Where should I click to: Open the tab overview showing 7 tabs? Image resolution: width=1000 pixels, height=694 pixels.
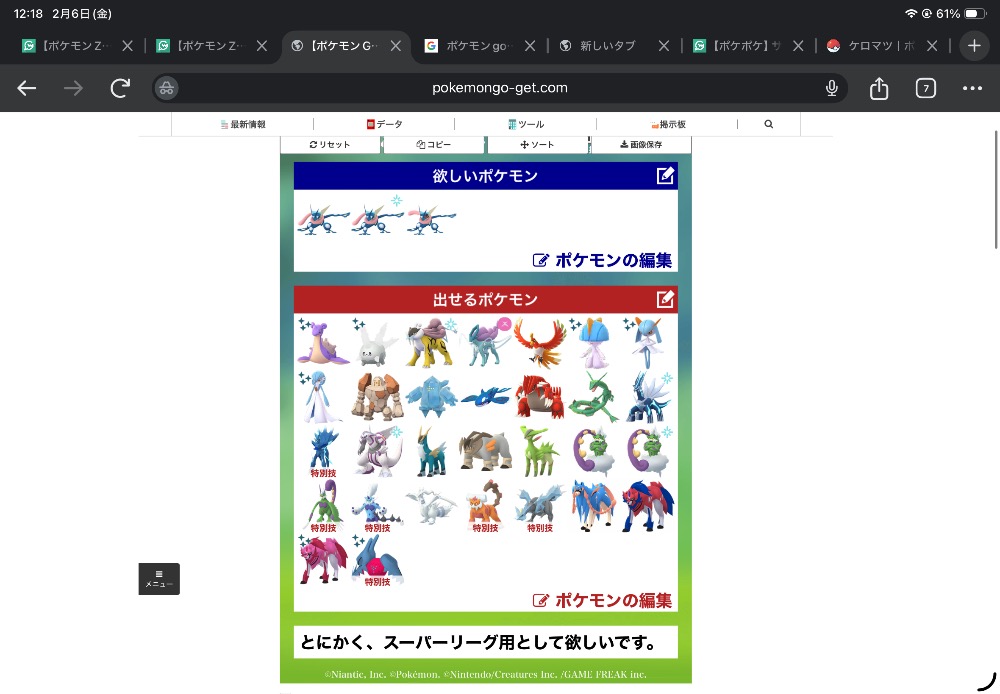click(926, 88)
